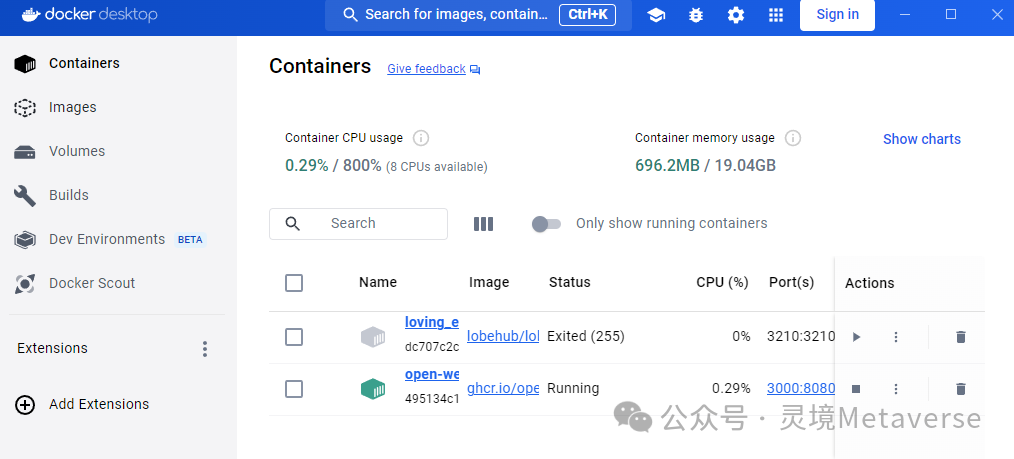Viewport: 1014px width, 459px height.
Task: Click the Port(s) column header
Action: click(x=791, y=283)
